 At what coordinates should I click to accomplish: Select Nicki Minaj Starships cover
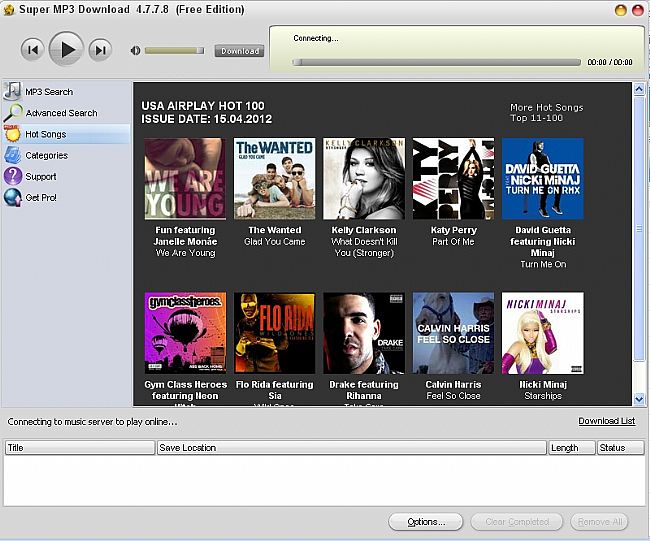click(543, 333)
